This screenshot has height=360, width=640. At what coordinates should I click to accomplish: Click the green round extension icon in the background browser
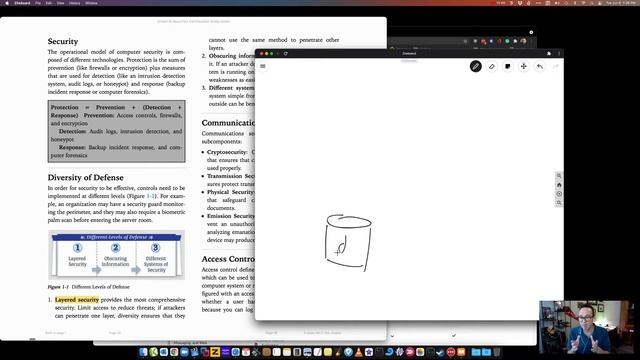(x=507, y=41)
